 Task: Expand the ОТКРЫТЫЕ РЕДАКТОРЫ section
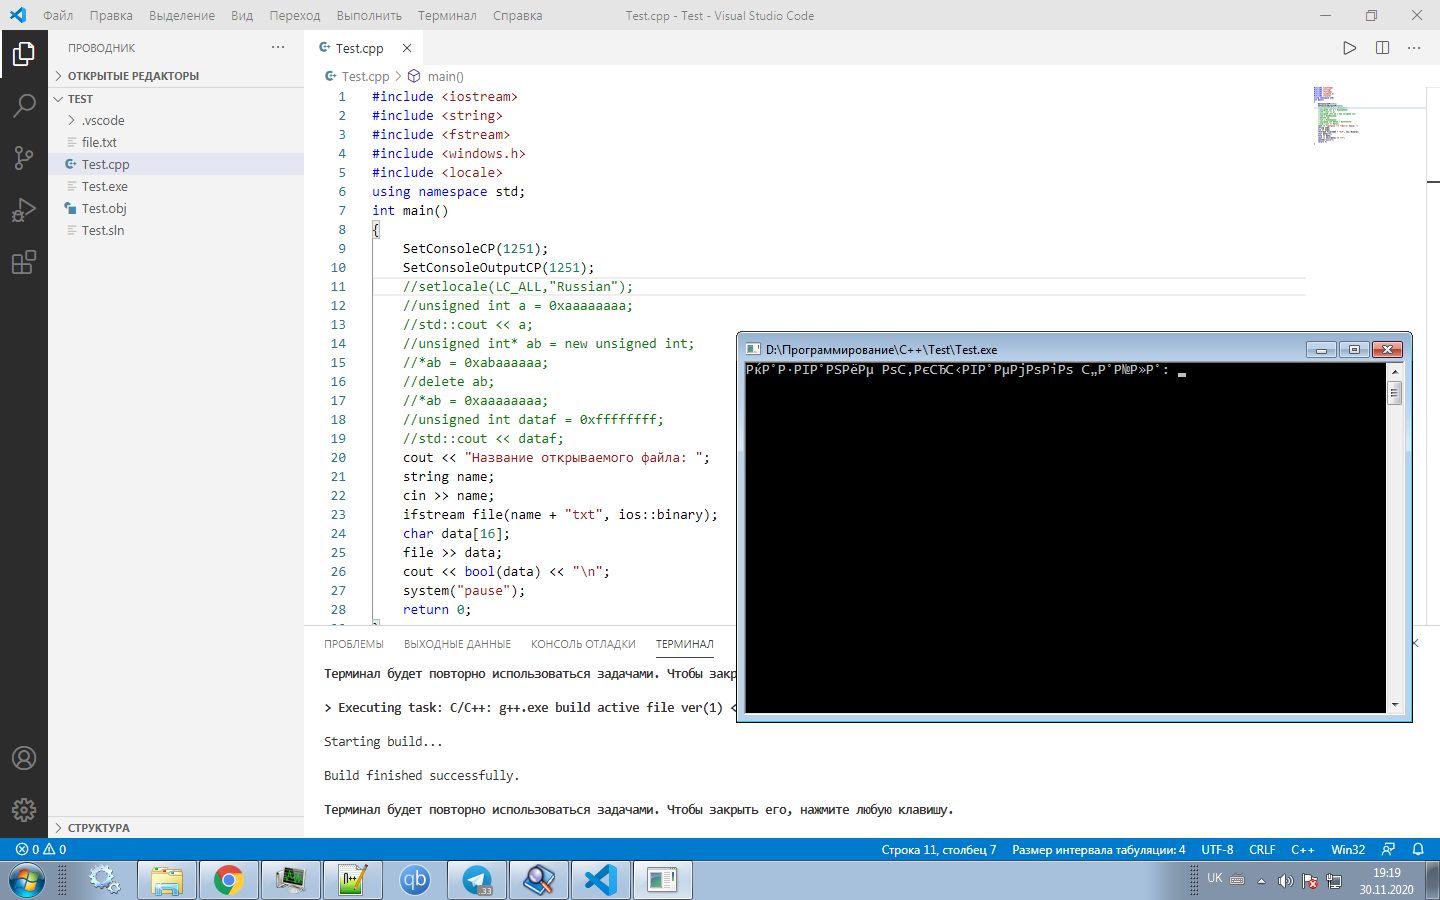133,76
